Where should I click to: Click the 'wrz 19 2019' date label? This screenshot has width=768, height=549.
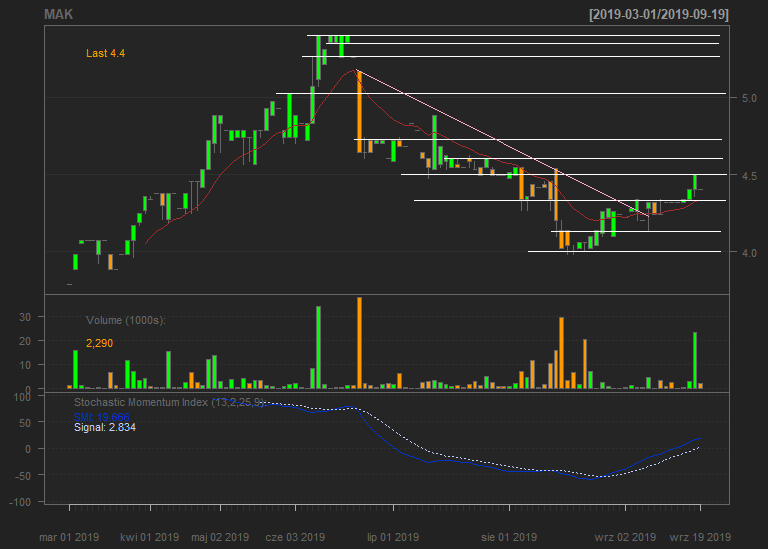pyautogui.click(x=700, y=537)
